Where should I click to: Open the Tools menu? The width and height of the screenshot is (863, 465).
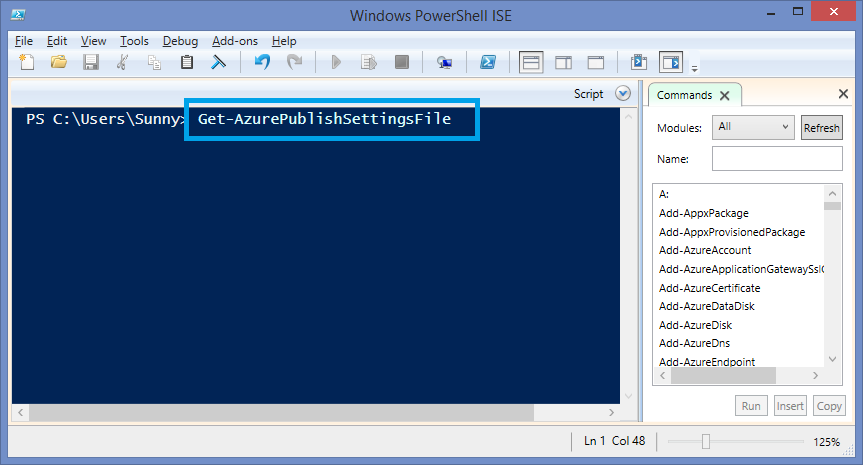tap(134, 41)
